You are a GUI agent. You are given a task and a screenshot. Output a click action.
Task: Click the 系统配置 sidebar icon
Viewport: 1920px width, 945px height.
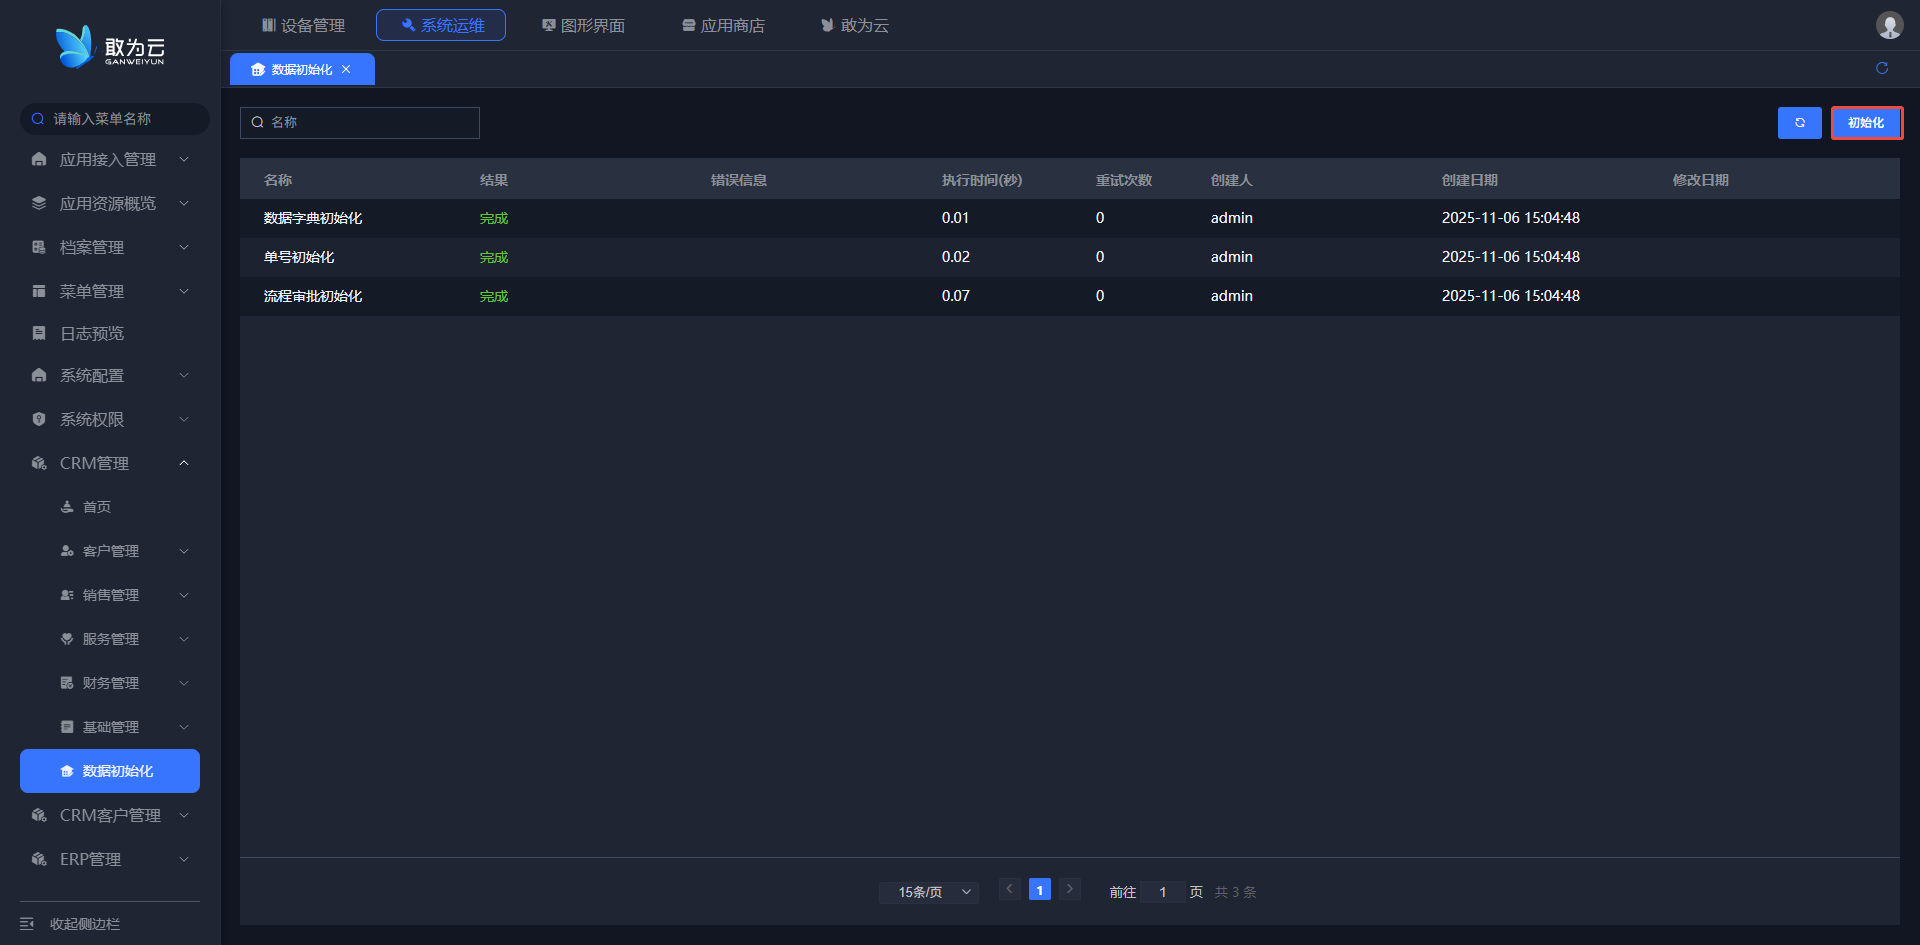coord(39,375)
